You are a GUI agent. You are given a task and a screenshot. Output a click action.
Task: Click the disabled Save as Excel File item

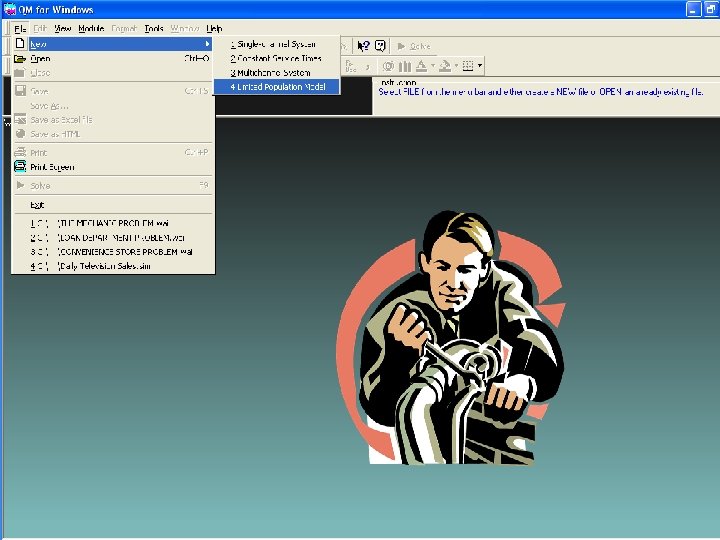(112, 119)
